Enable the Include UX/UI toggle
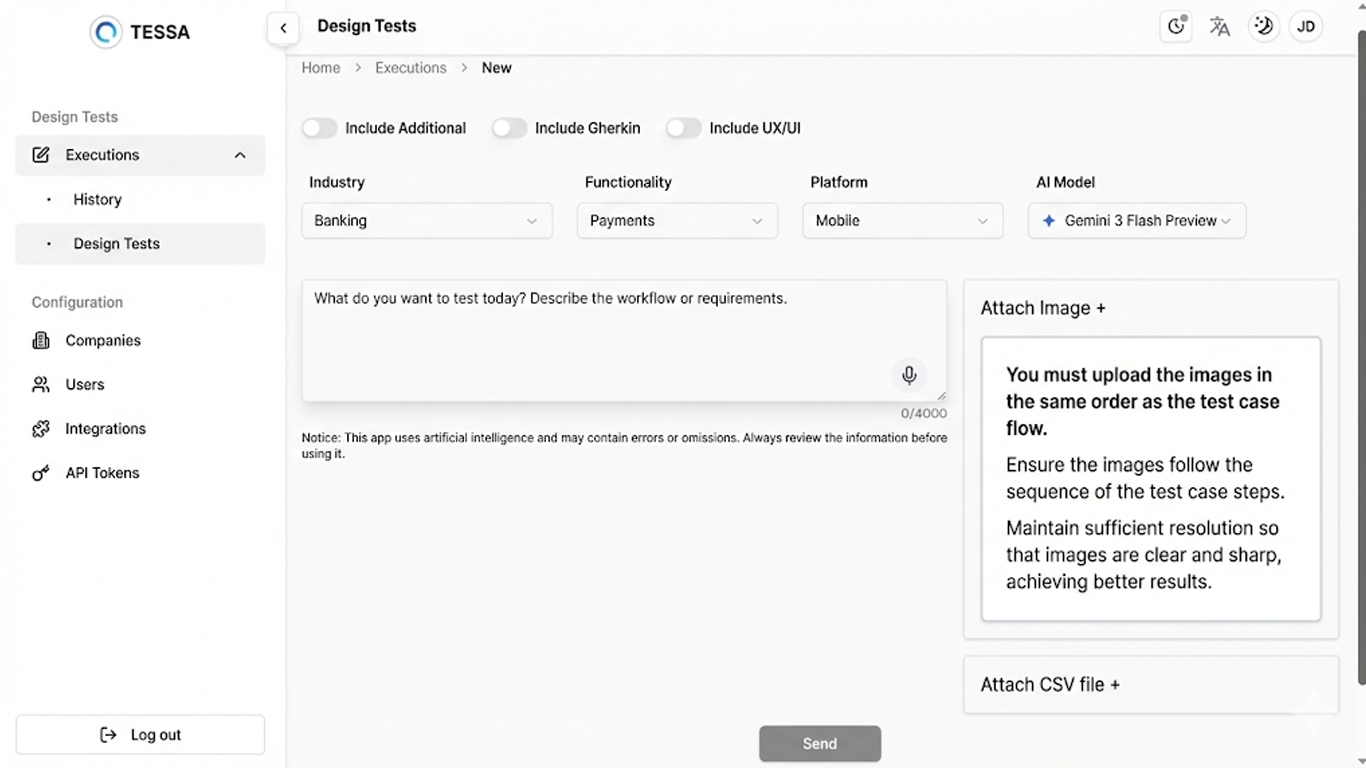This screenshot has width=1366, height=768. 684,128
